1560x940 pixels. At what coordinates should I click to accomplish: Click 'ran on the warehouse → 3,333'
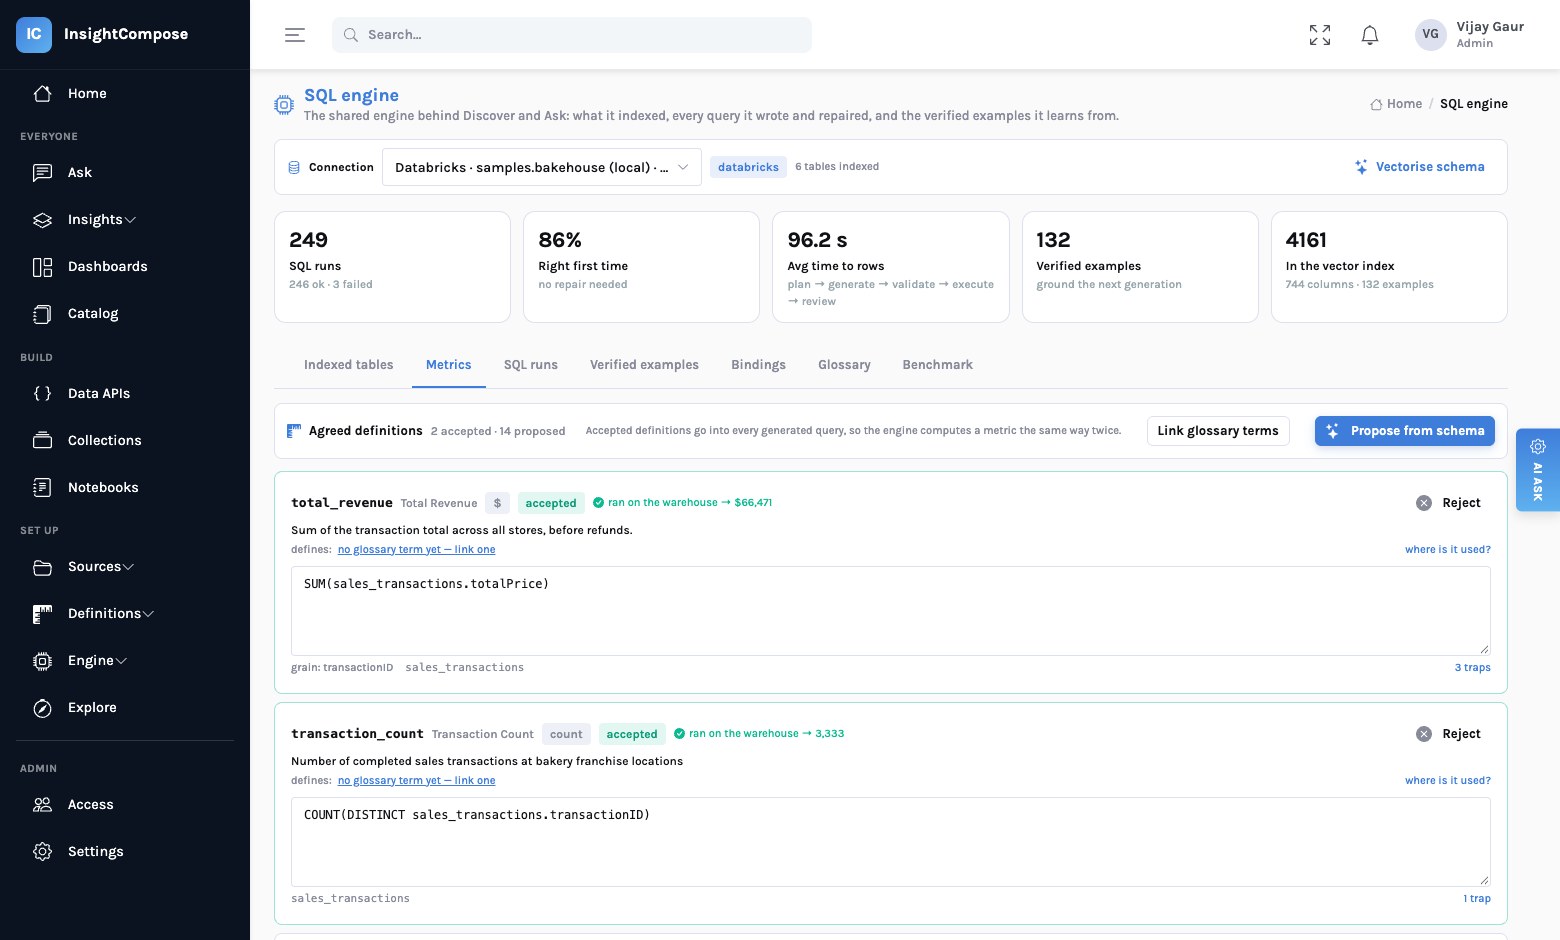tap(766, 734)
